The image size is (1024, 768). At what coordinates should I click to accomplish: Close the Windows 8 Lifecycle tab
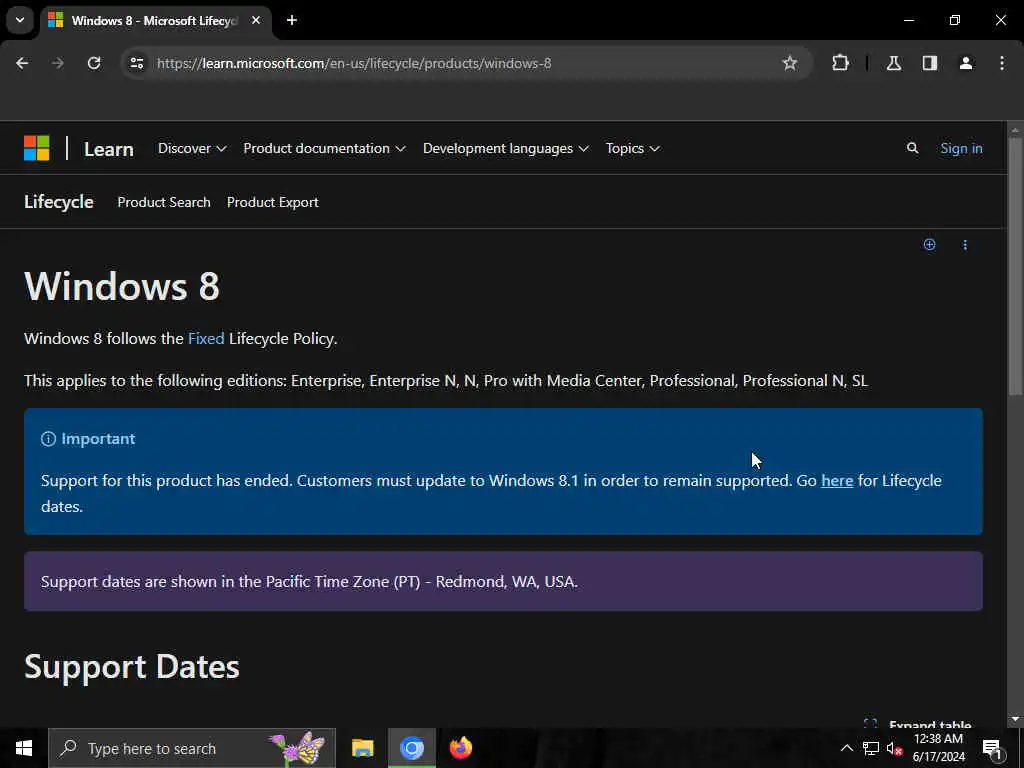256,20
